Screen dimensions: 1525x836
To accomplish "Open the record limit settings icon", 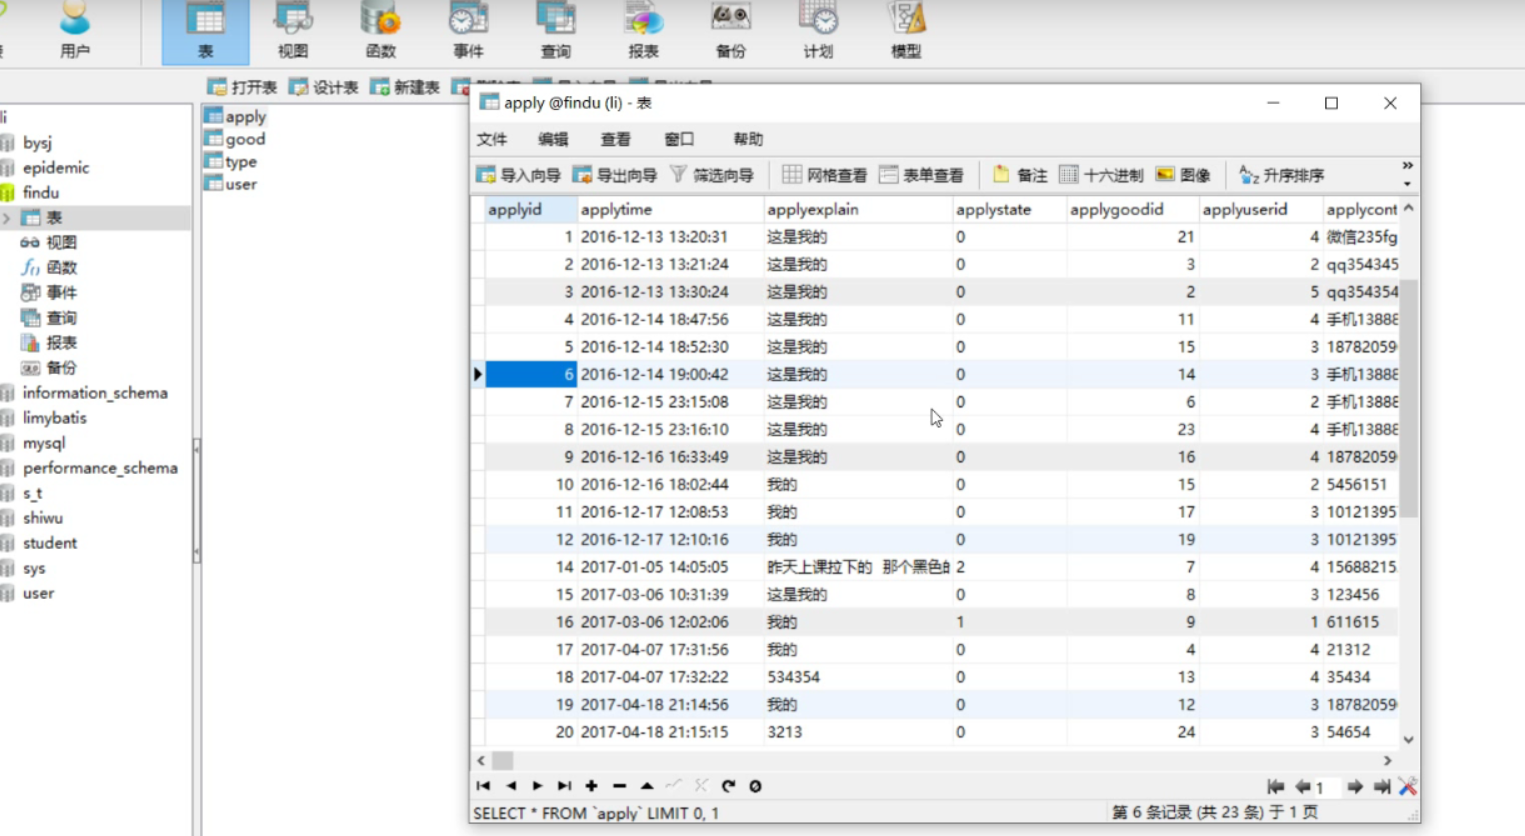I will pos(1408,787).
